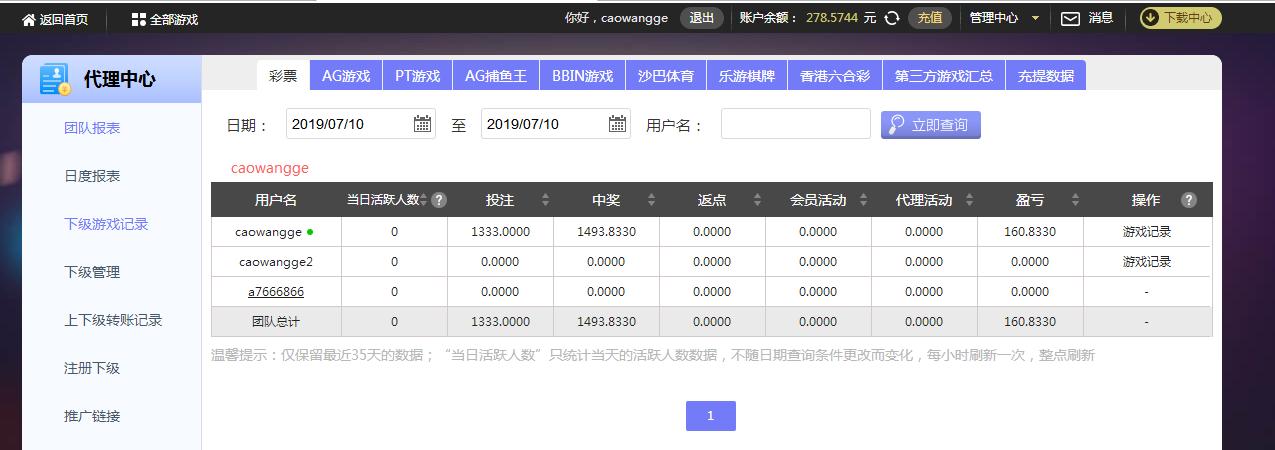Click the start date input field
Viewport: 1275px width, 450px height.
[361, 124]
